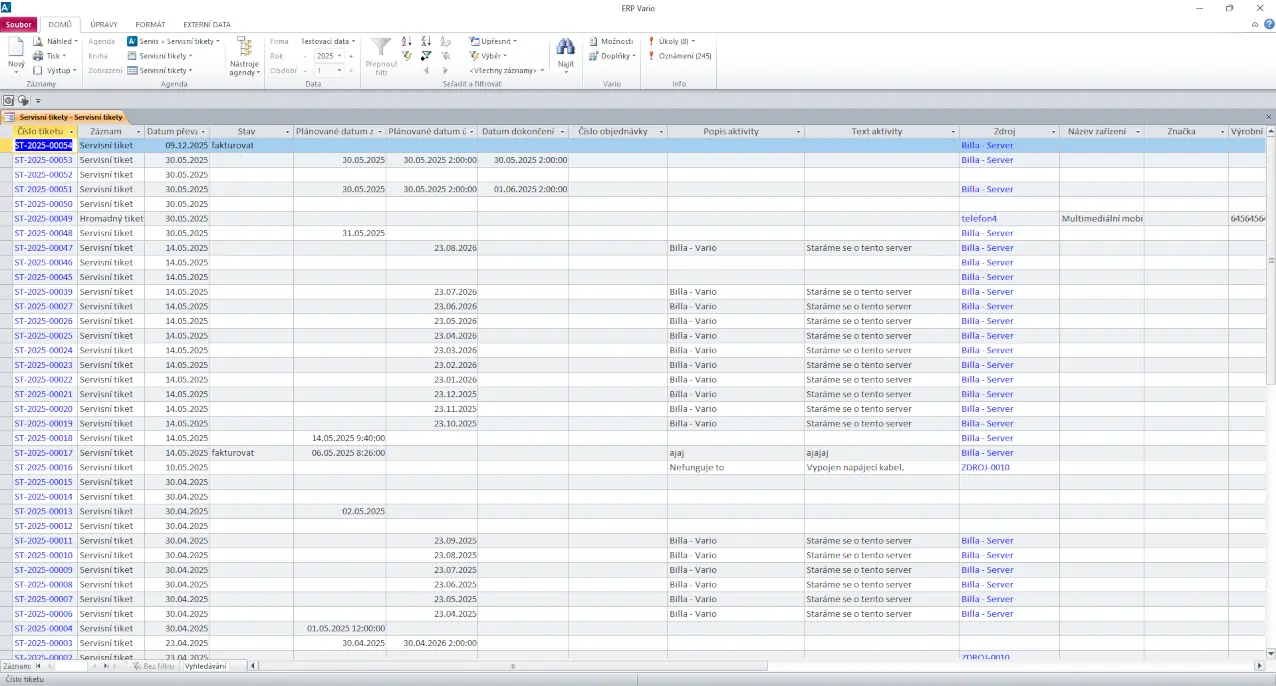Screen dimensions: 1276x686
Task: Sort records descending Z to A
Action: (426, 41)
